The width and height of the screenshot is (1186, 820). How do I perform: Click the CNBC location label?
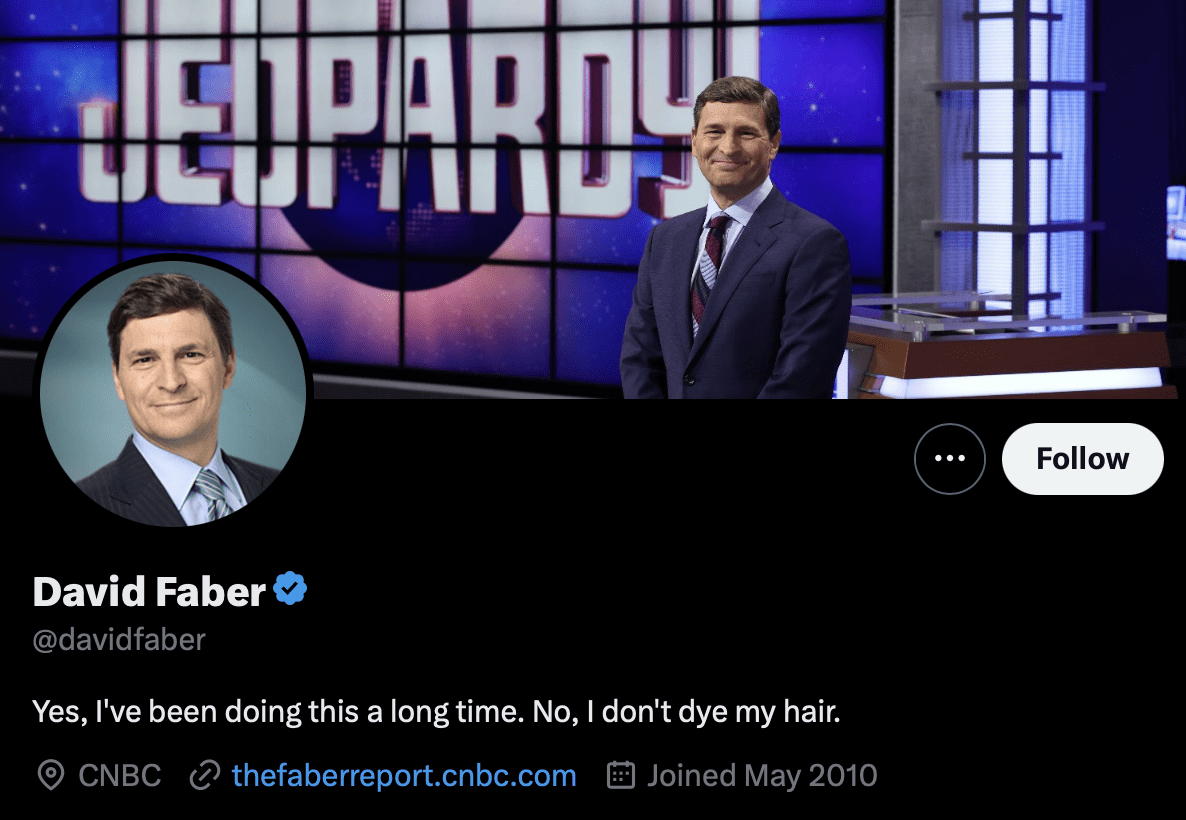(120, 775)
